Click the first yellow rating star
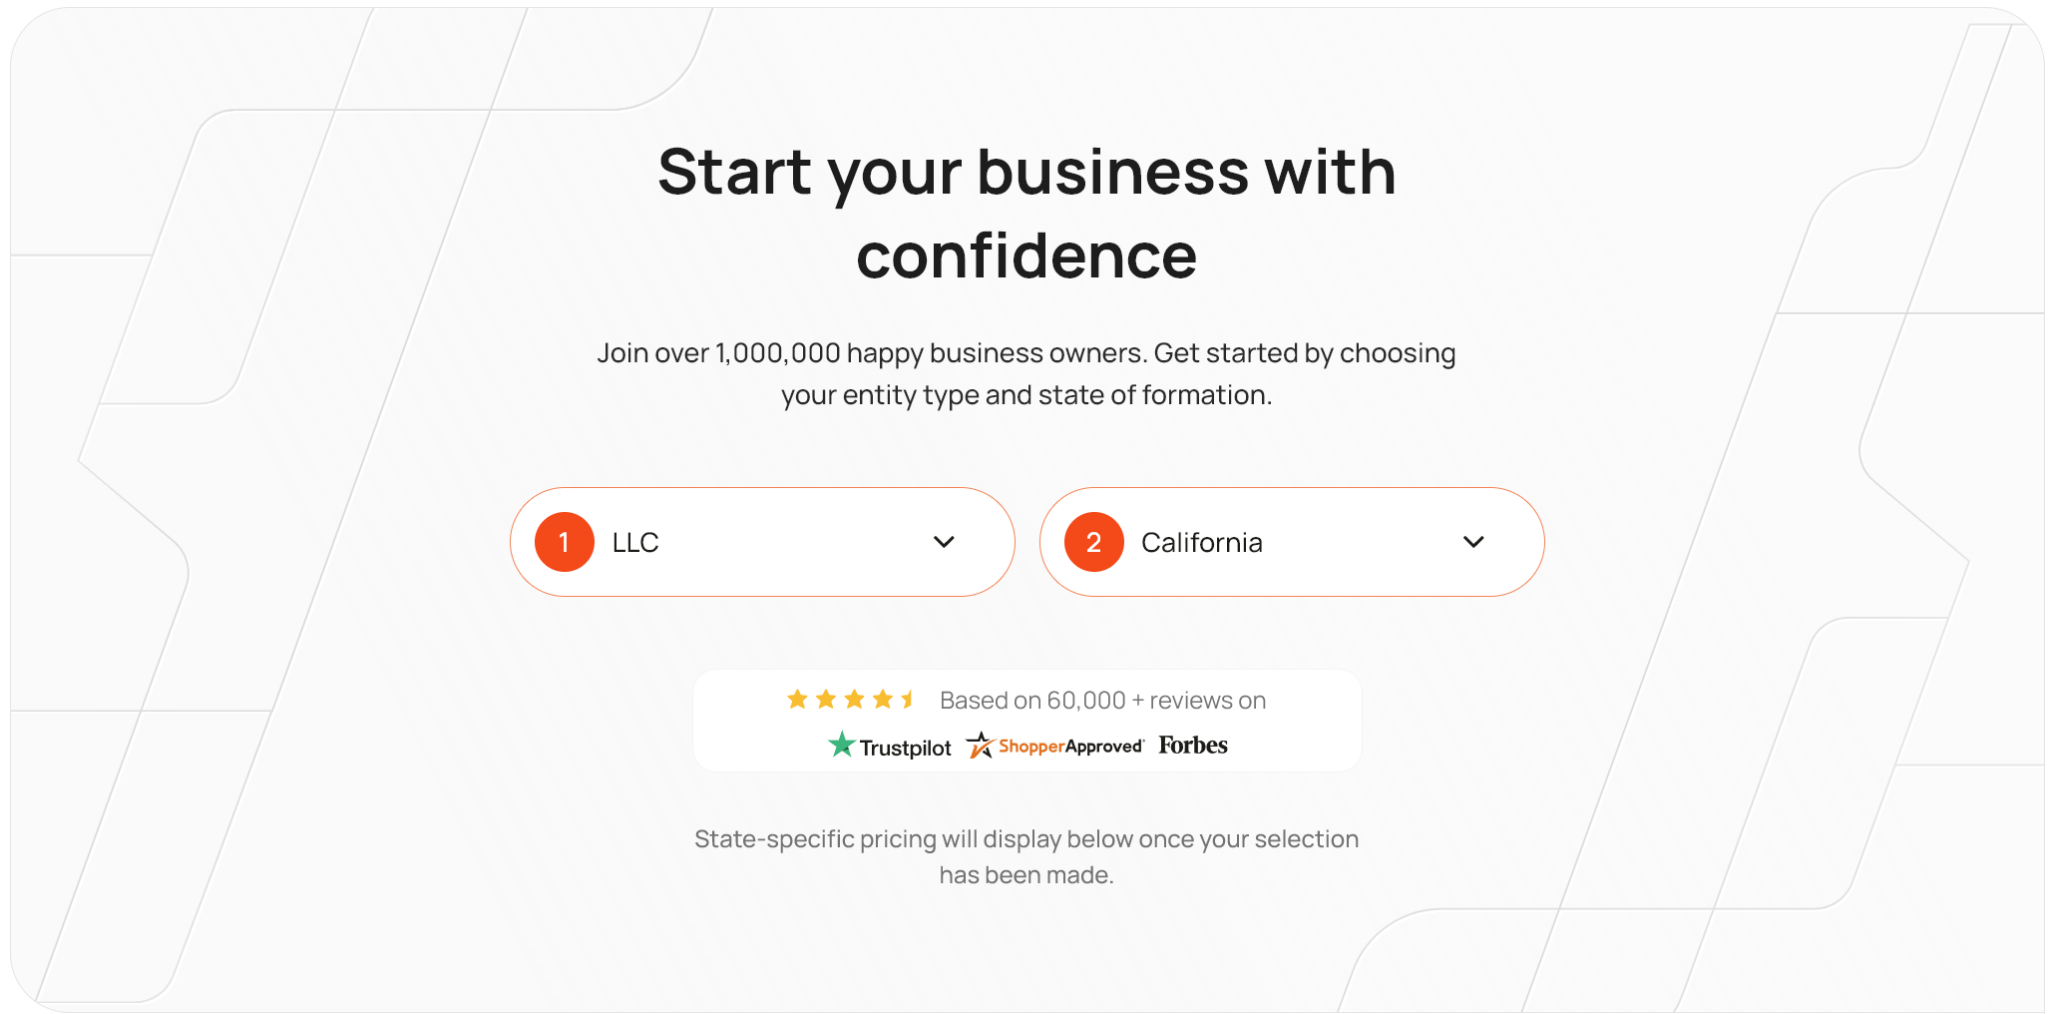2048x1014 pixels. click(x=796, y=699)
